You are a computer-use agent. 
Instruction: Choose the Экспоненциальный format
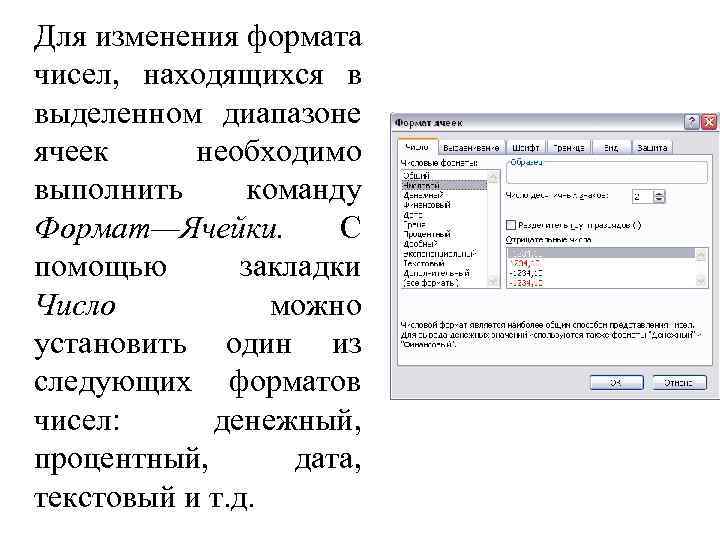pos(444,253)
